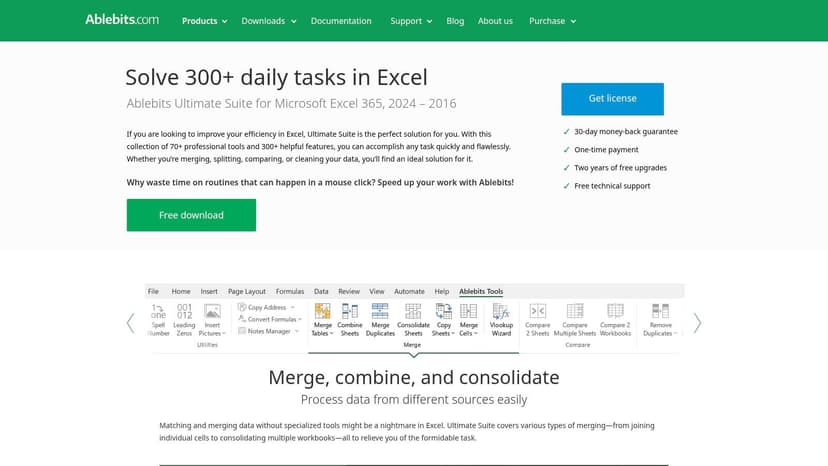Open the Consolidate Sheets tool

coord(413,320)
